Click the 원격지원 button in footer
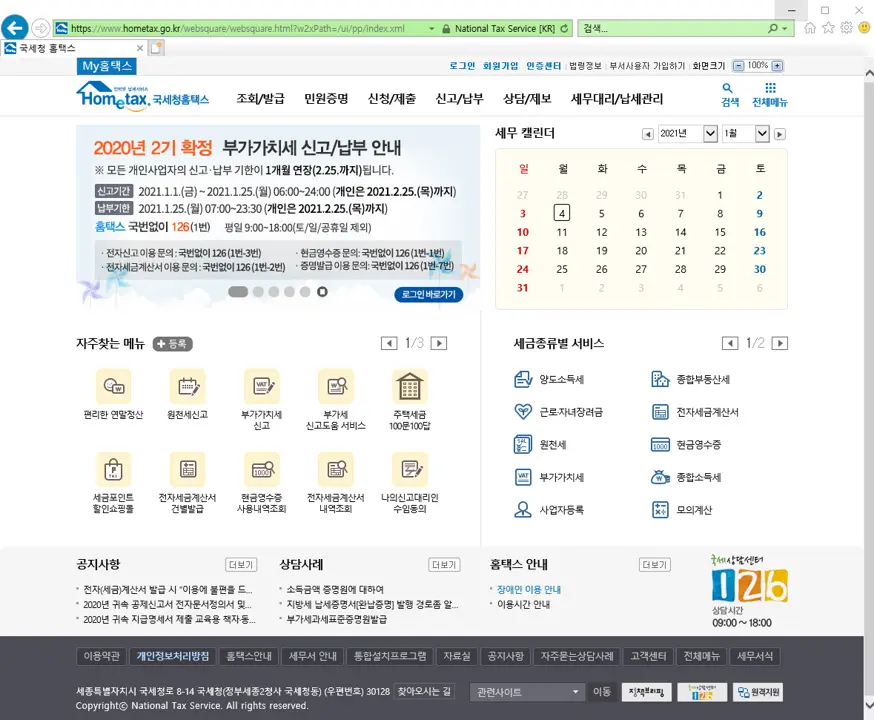 point(758,692)
